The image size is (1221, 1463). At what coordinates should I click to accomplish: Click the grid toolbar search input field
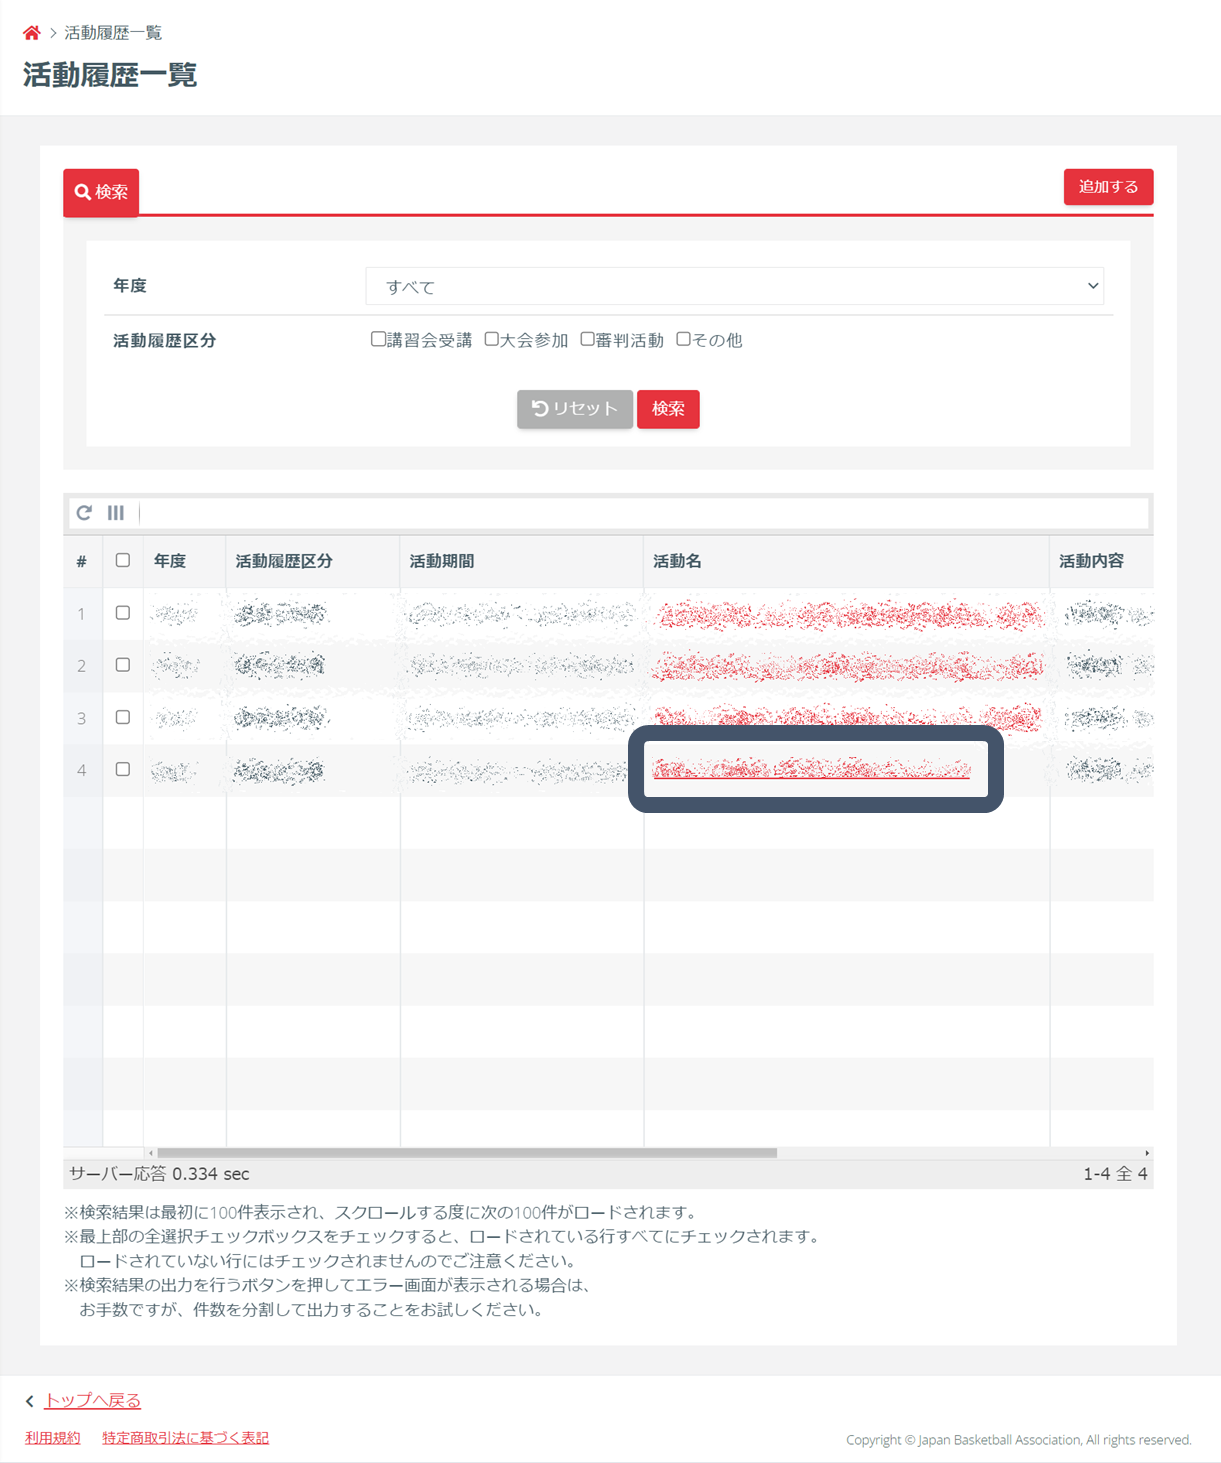pyautogui.click(x=644, y=513)
